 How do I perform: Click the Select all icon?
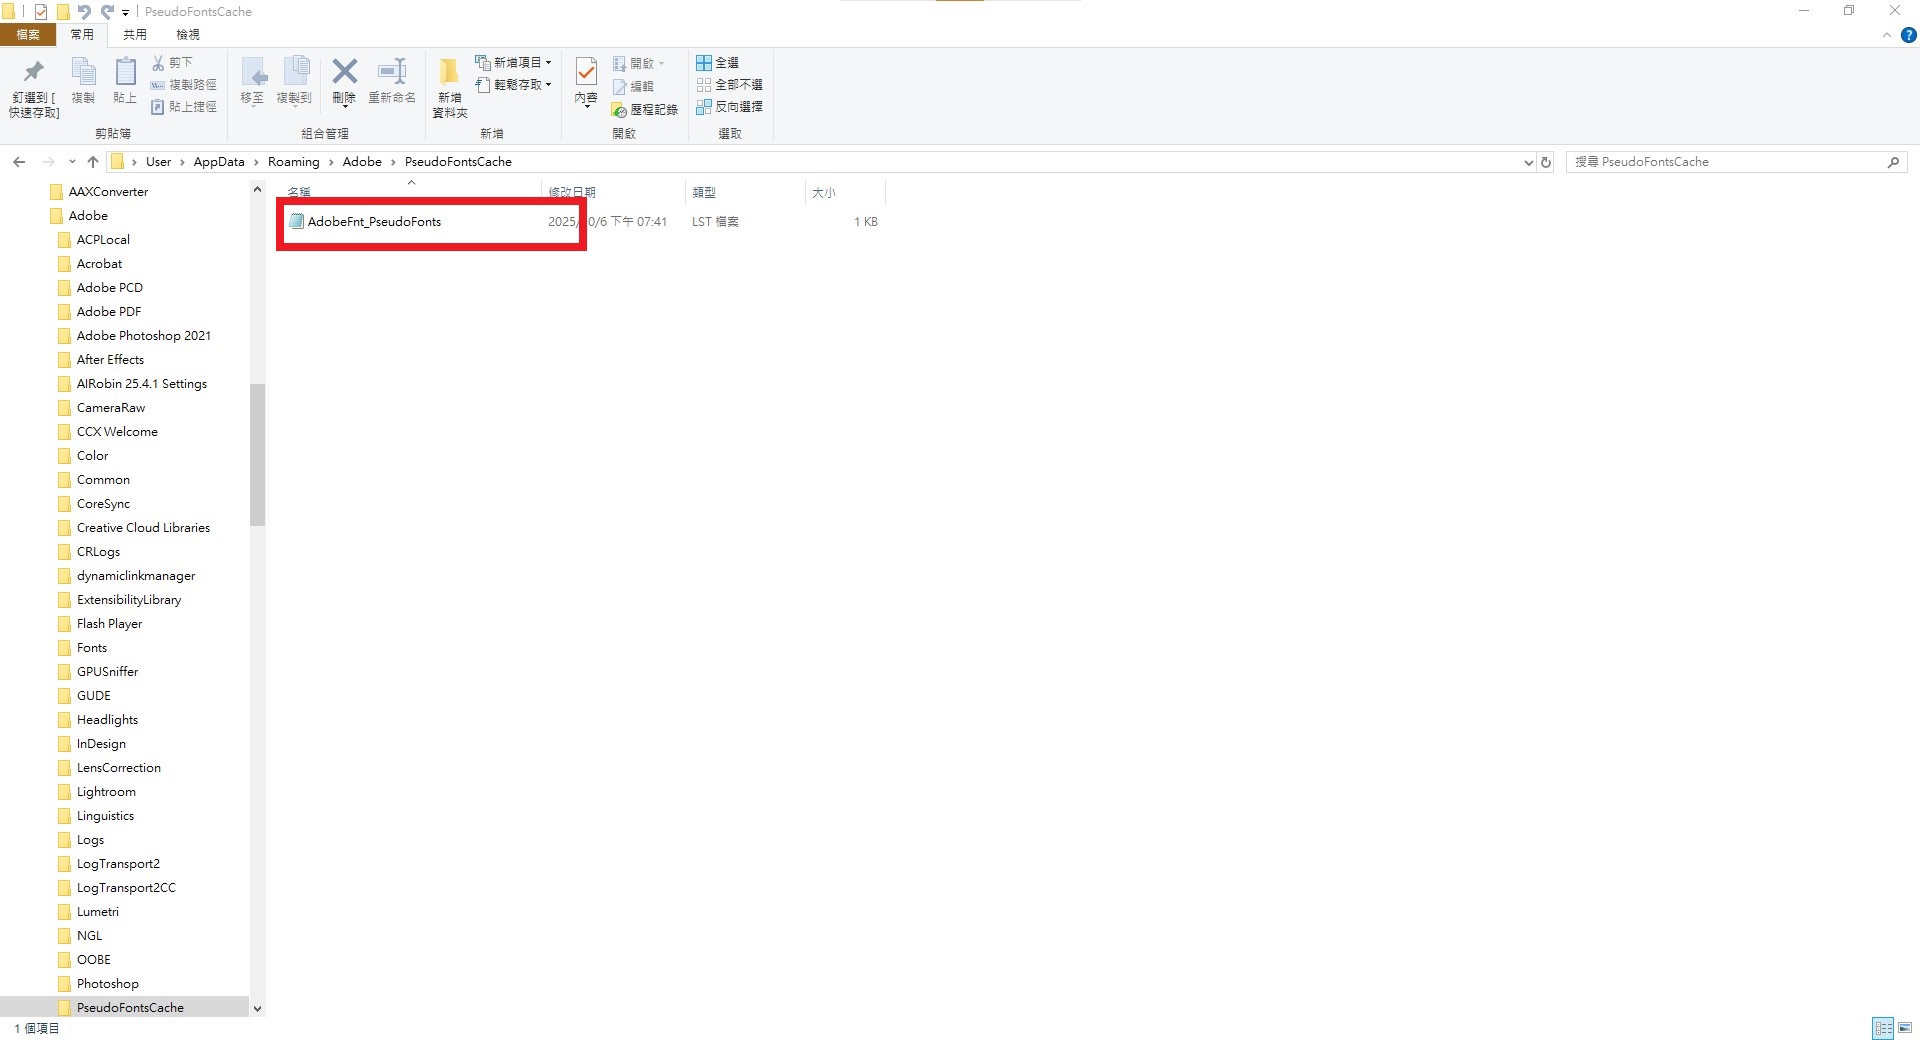click(704, 63)
